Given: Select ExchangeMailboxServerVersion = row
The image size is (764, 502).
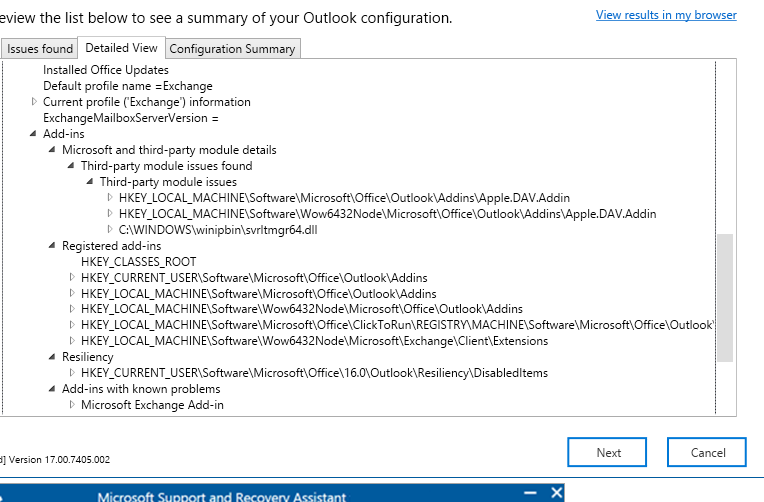Looking at the screenshot, I should tap(131, 118).
